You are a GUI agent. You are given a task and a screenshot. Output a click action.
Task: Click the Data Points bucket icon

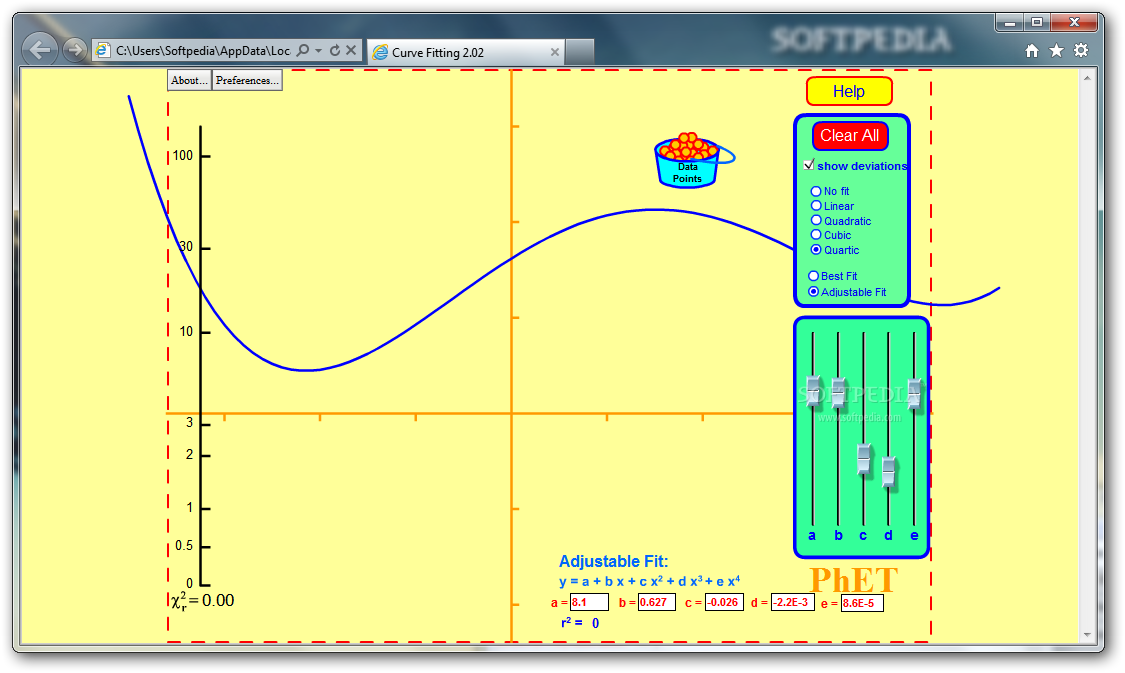(x=689, y=160)
